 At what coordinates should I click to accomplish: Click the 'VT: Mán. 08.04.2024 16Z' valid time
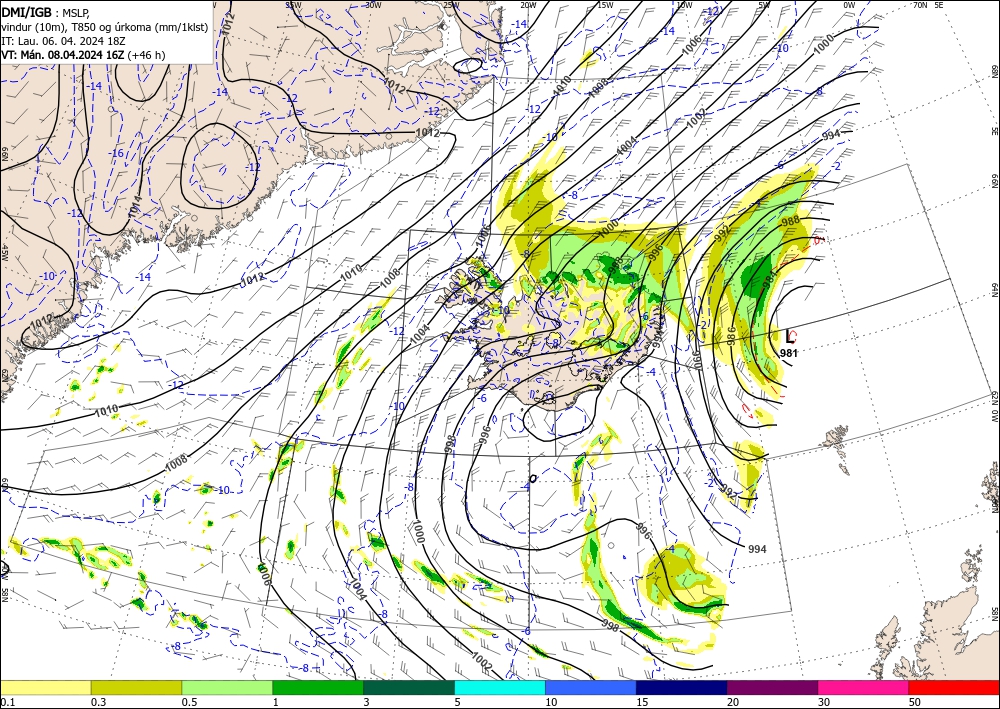62,55
